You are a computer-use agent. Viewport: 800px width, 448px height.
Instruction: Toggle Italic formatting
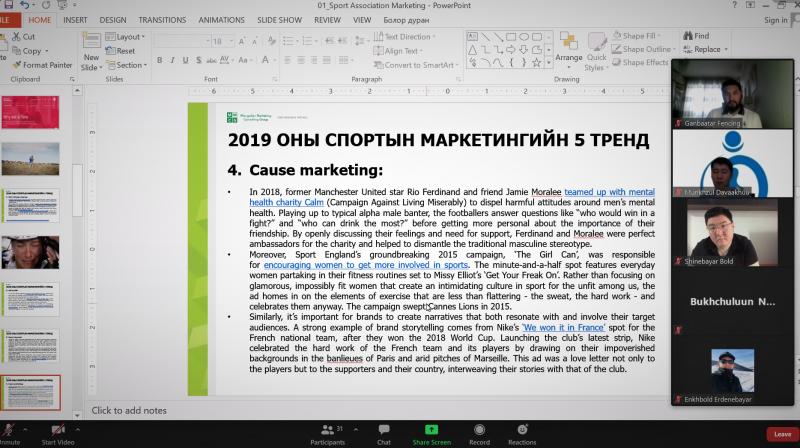click(x=172, y=60)
